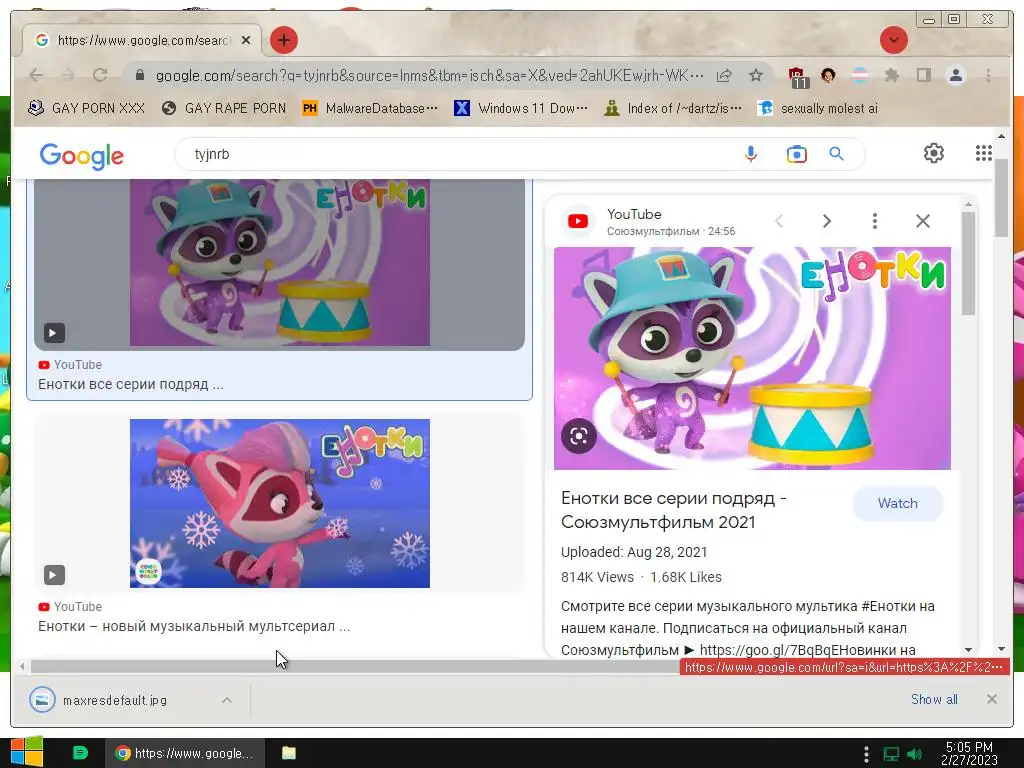The height and width of the screenshot is (768, 1024).
Task: Open a new tab with the plus button
Action: point(283,40)
